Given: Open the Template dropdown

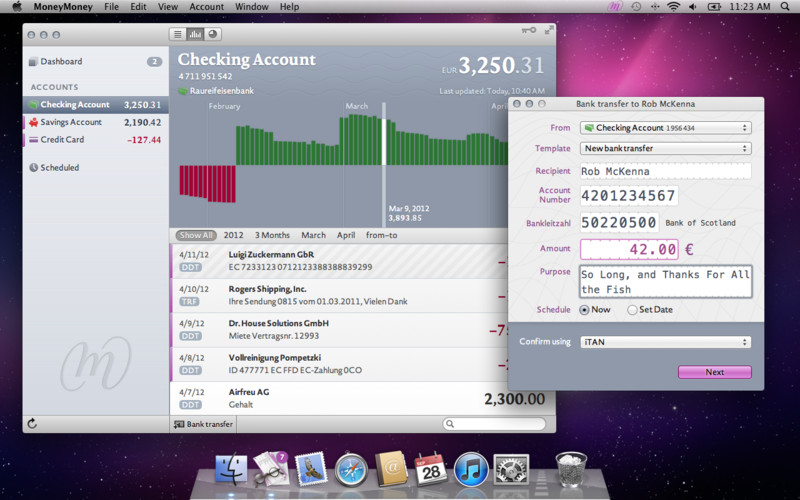Looking at the screenshot, I should (x=665, y=148).
